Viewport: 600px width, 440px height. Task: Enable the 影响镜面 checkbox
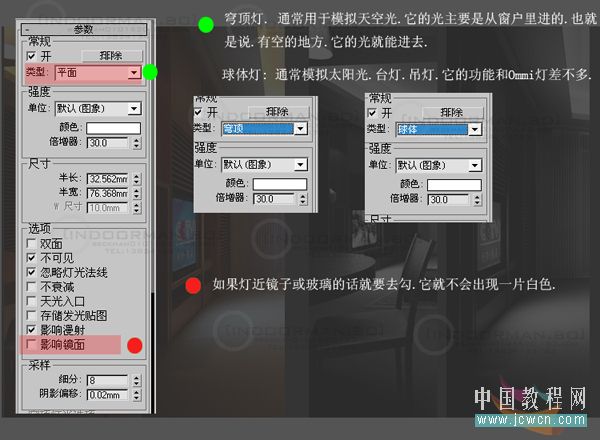point(31,344)
